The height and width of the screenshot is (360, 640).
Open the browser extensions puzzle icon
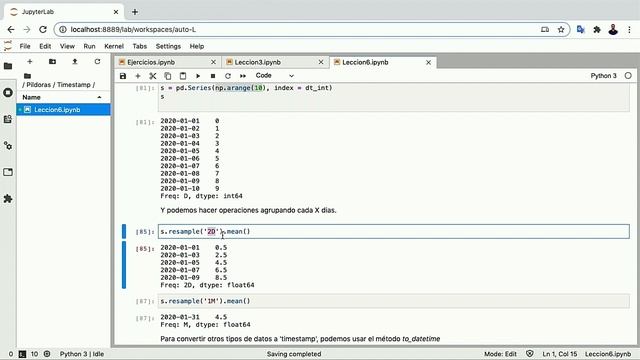pyautogui.click(x=597, y=29)
